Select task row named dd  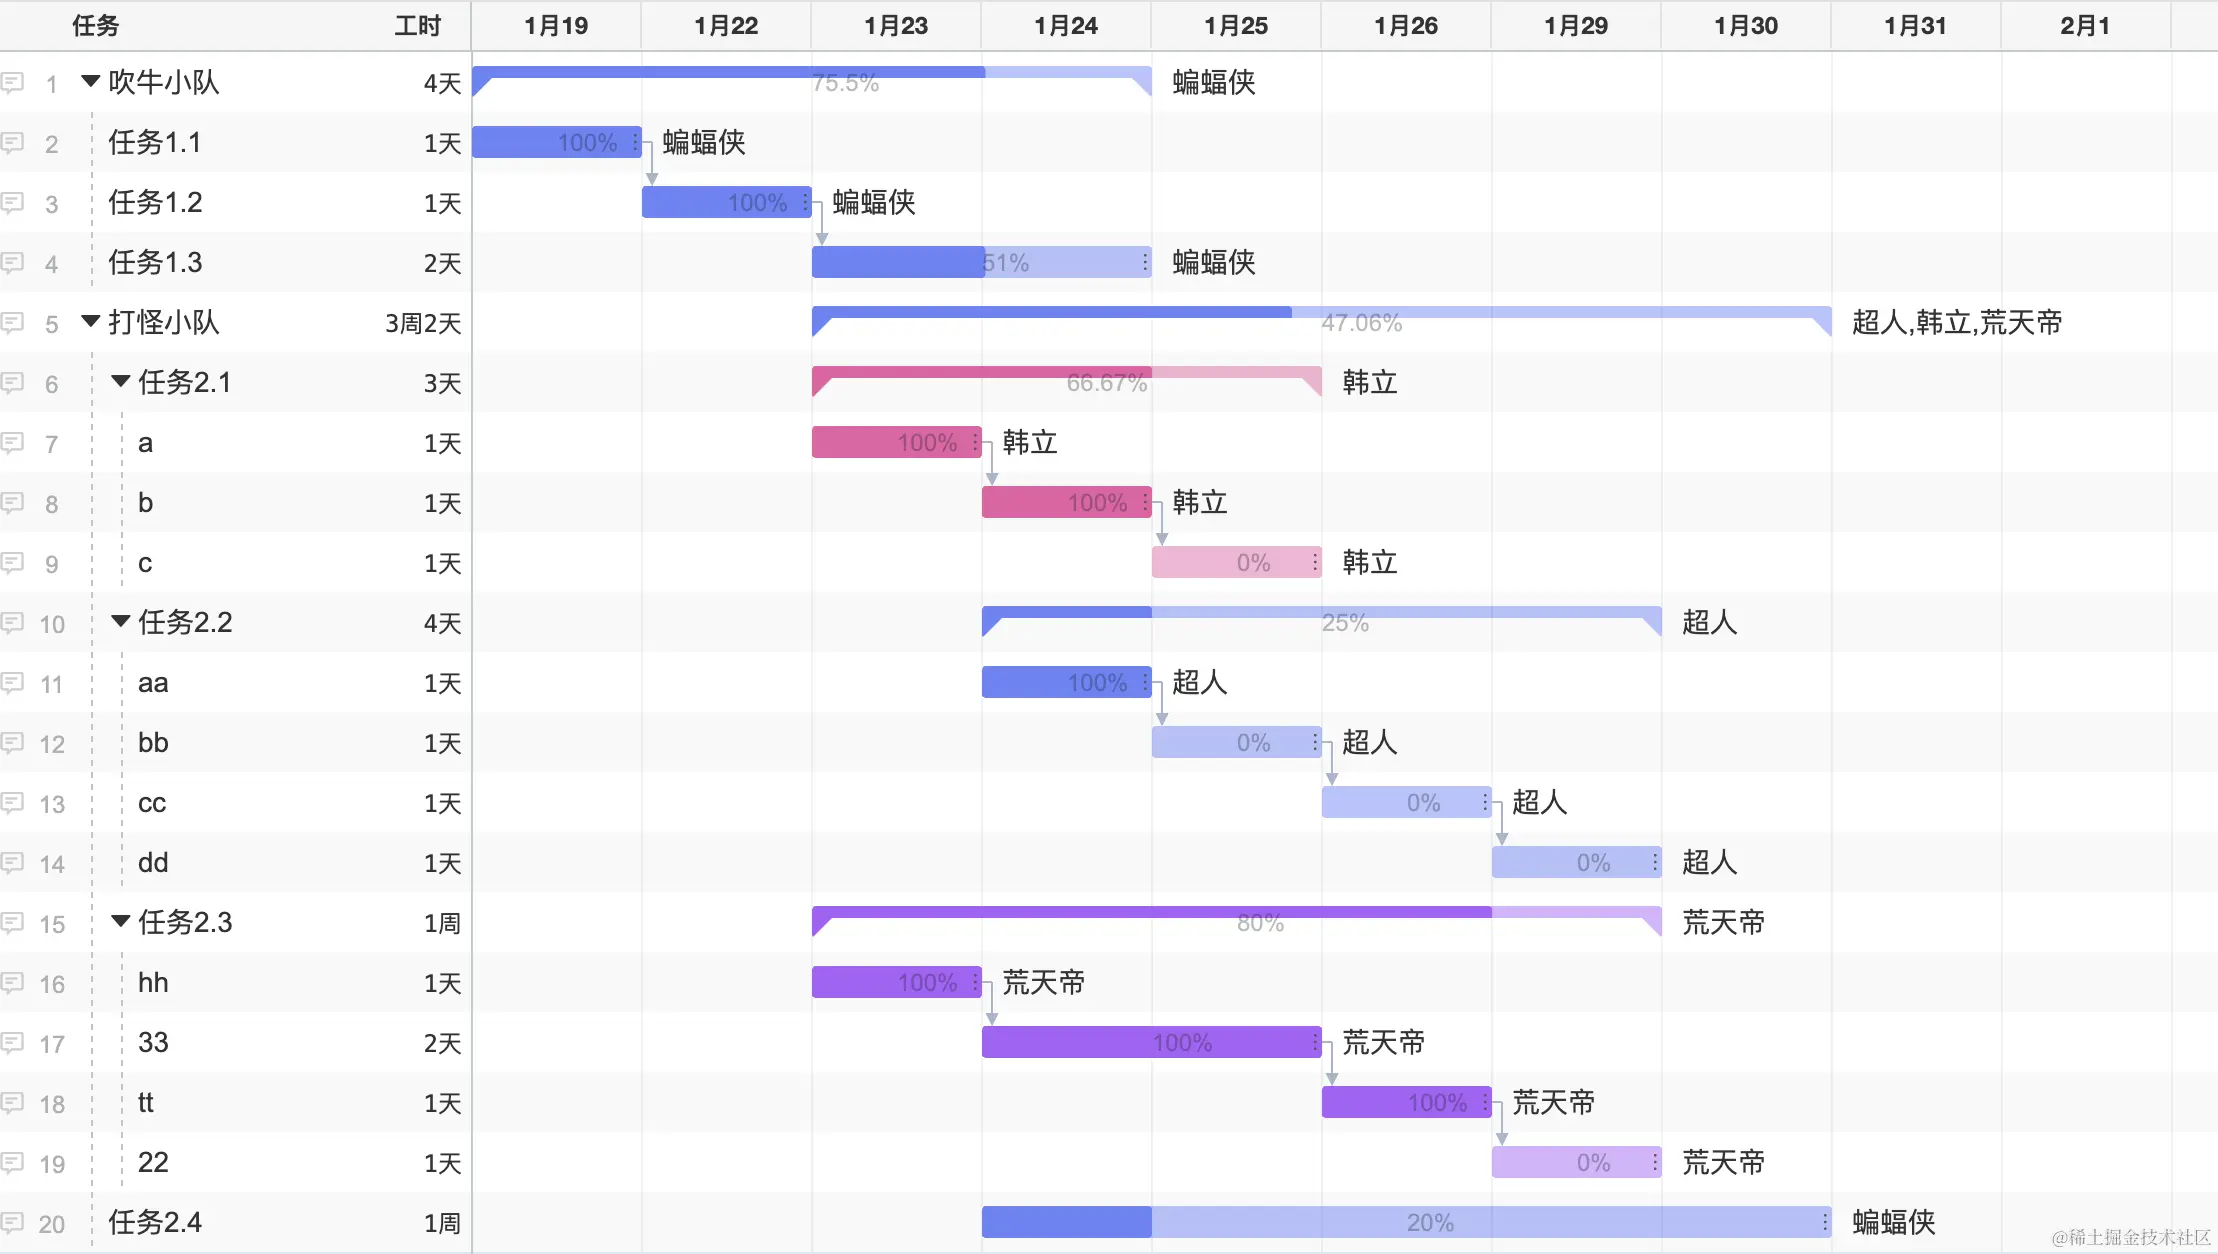click(153, 862)
